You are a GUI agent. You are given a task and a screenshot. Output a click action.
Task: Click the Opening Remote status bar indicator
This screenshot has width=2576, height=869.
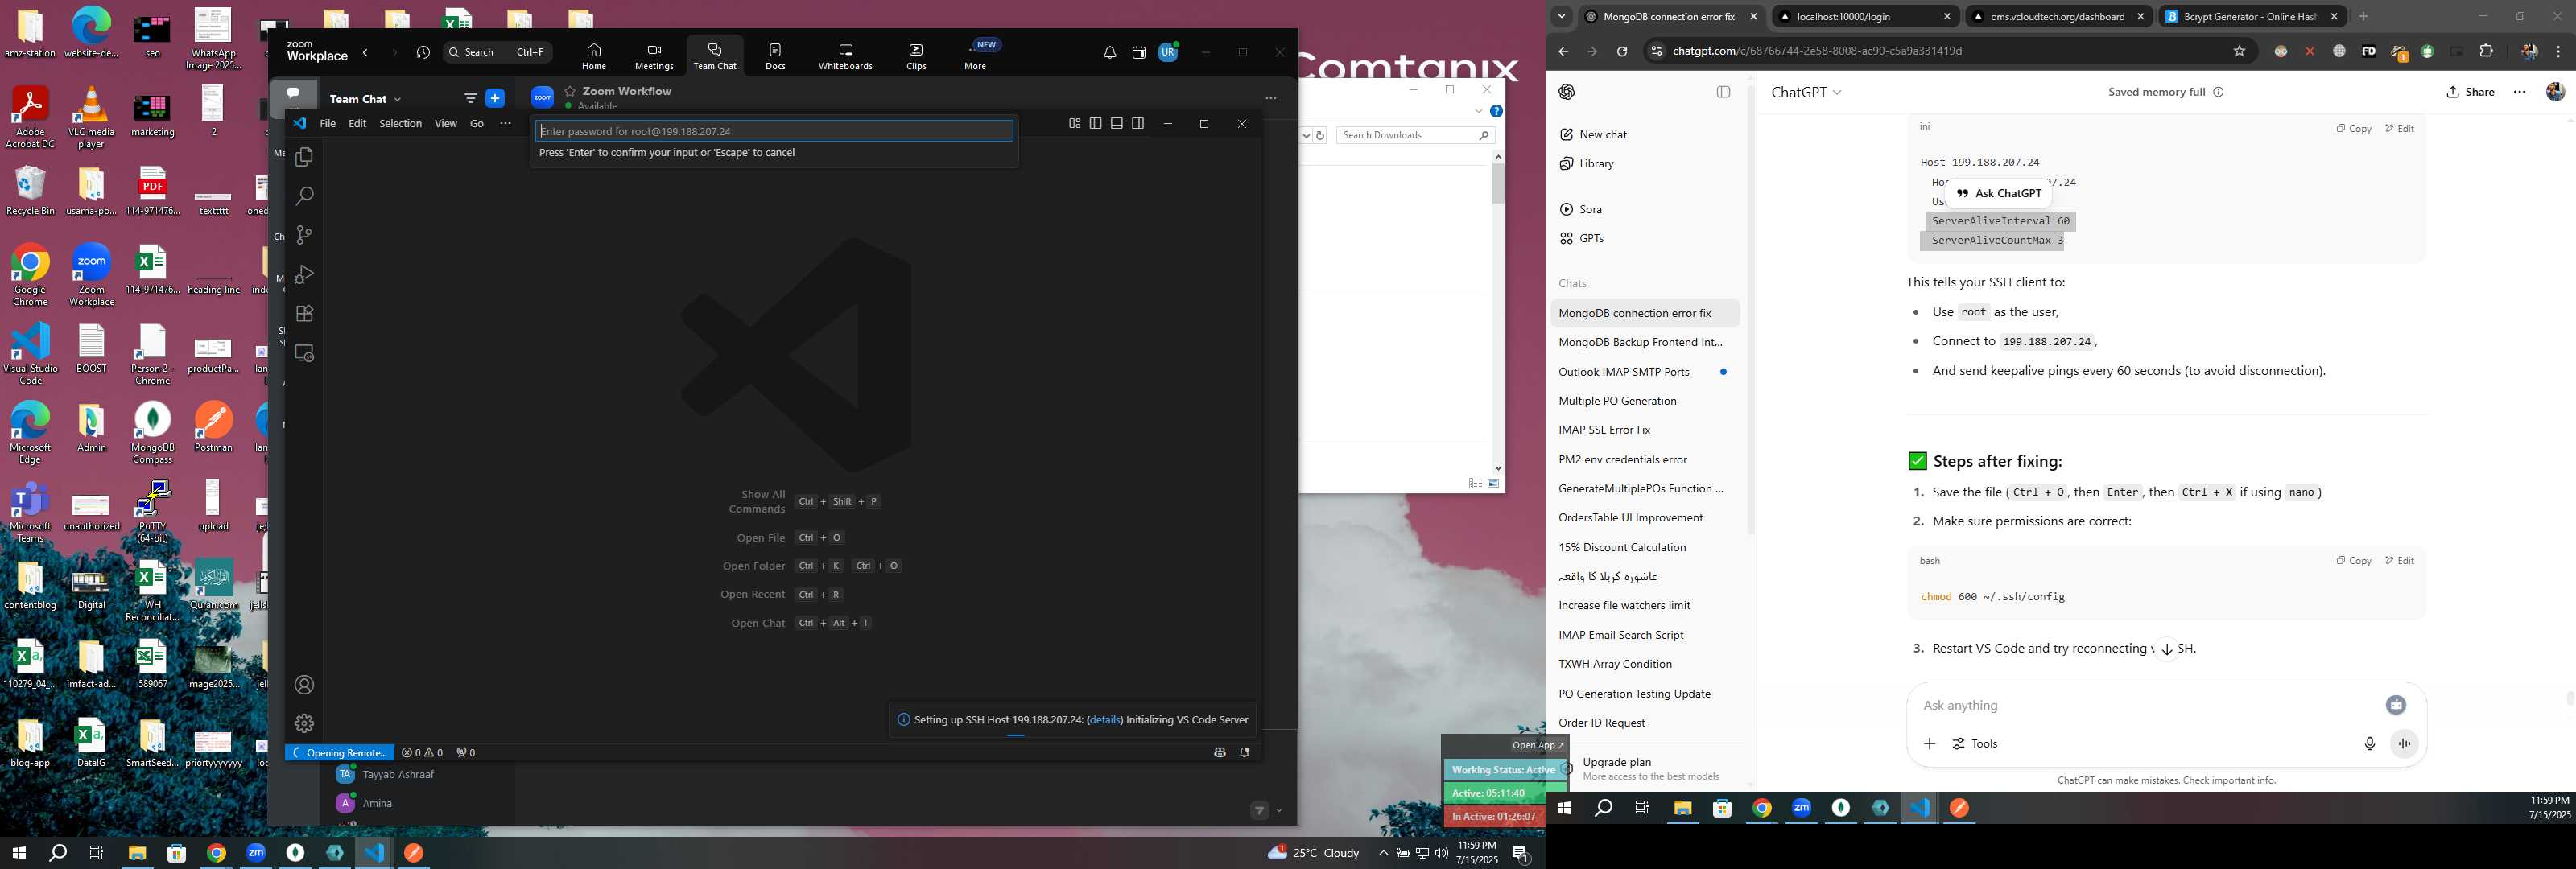click(x=340, y=753)
